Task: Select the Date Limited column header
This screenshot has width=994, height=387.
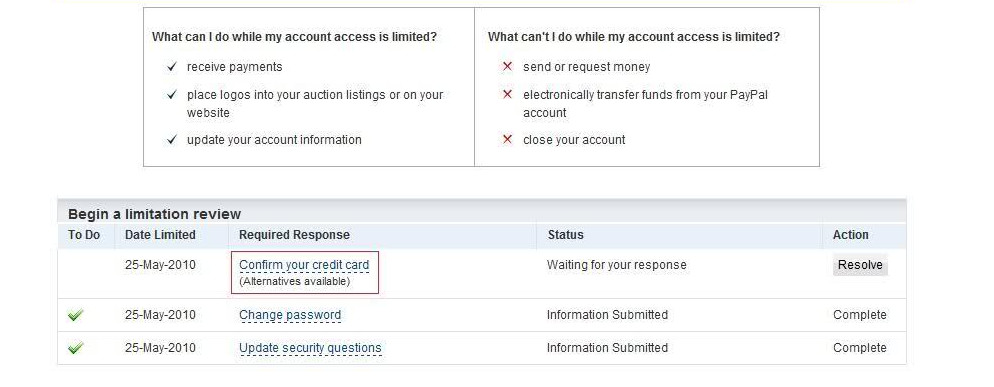Action: tap(160, 235)
